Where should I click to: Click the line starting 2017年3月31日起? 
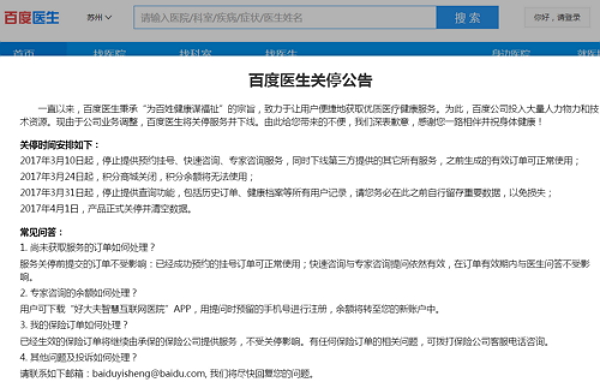click(286, 193)
